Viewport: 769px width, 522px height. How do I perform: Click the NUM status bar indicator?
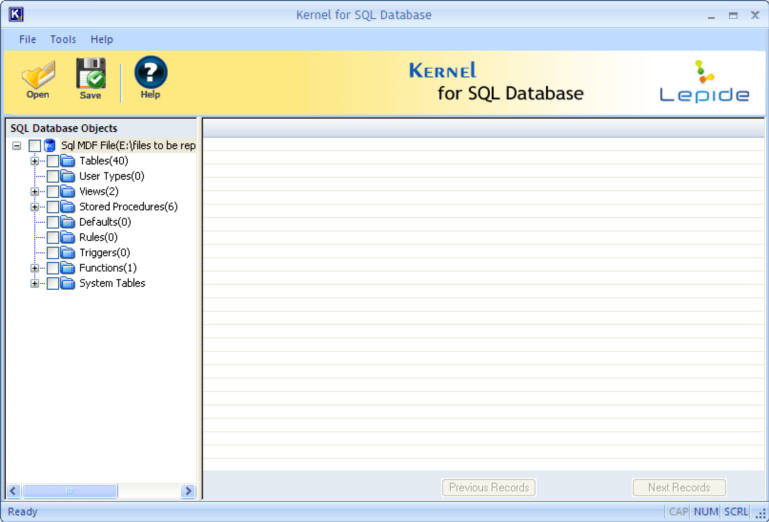706,512
